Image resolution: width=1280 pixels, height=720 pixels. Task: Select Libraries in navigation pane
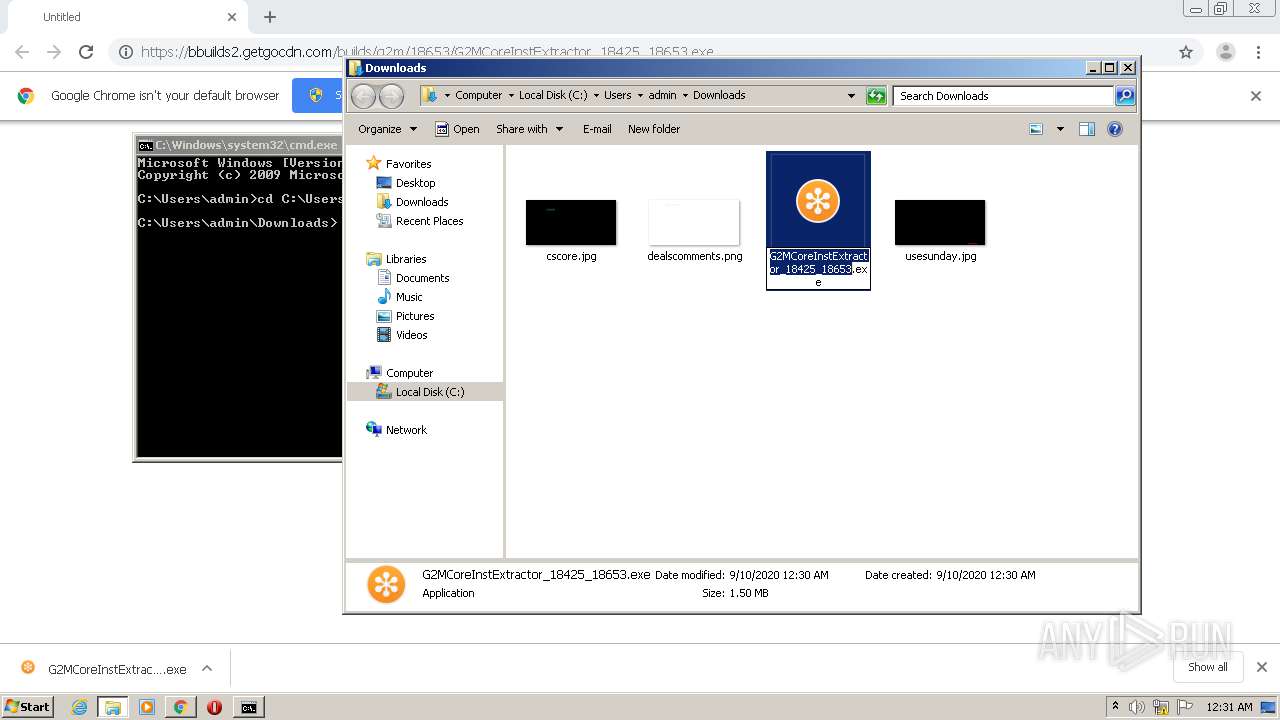point(396,259)
